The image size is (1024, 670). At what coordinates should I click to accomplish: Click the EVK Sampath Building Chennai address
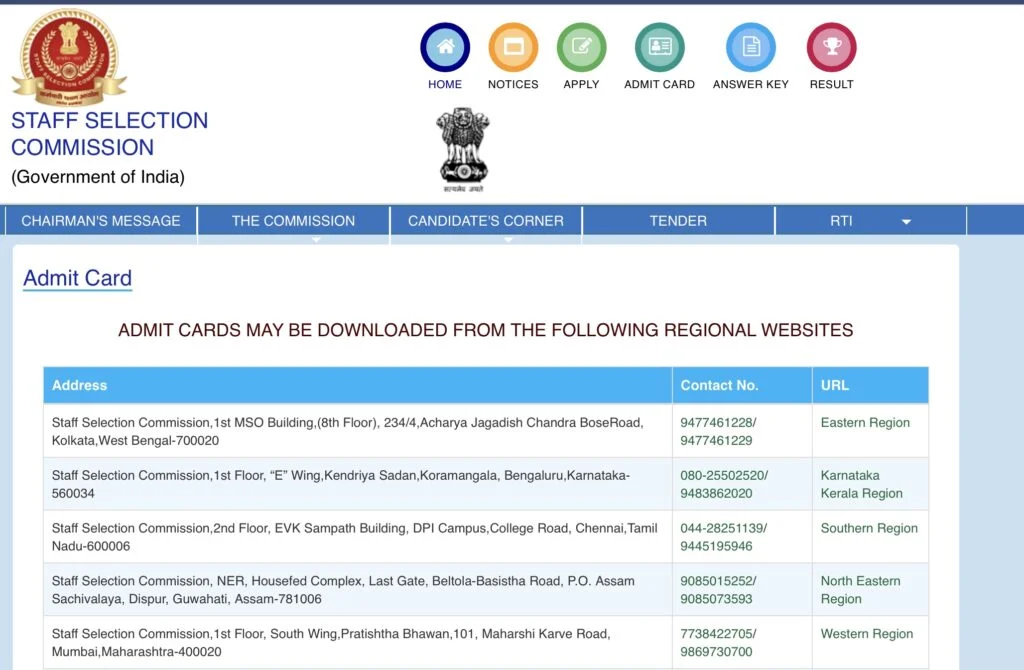tap(358, 537)
